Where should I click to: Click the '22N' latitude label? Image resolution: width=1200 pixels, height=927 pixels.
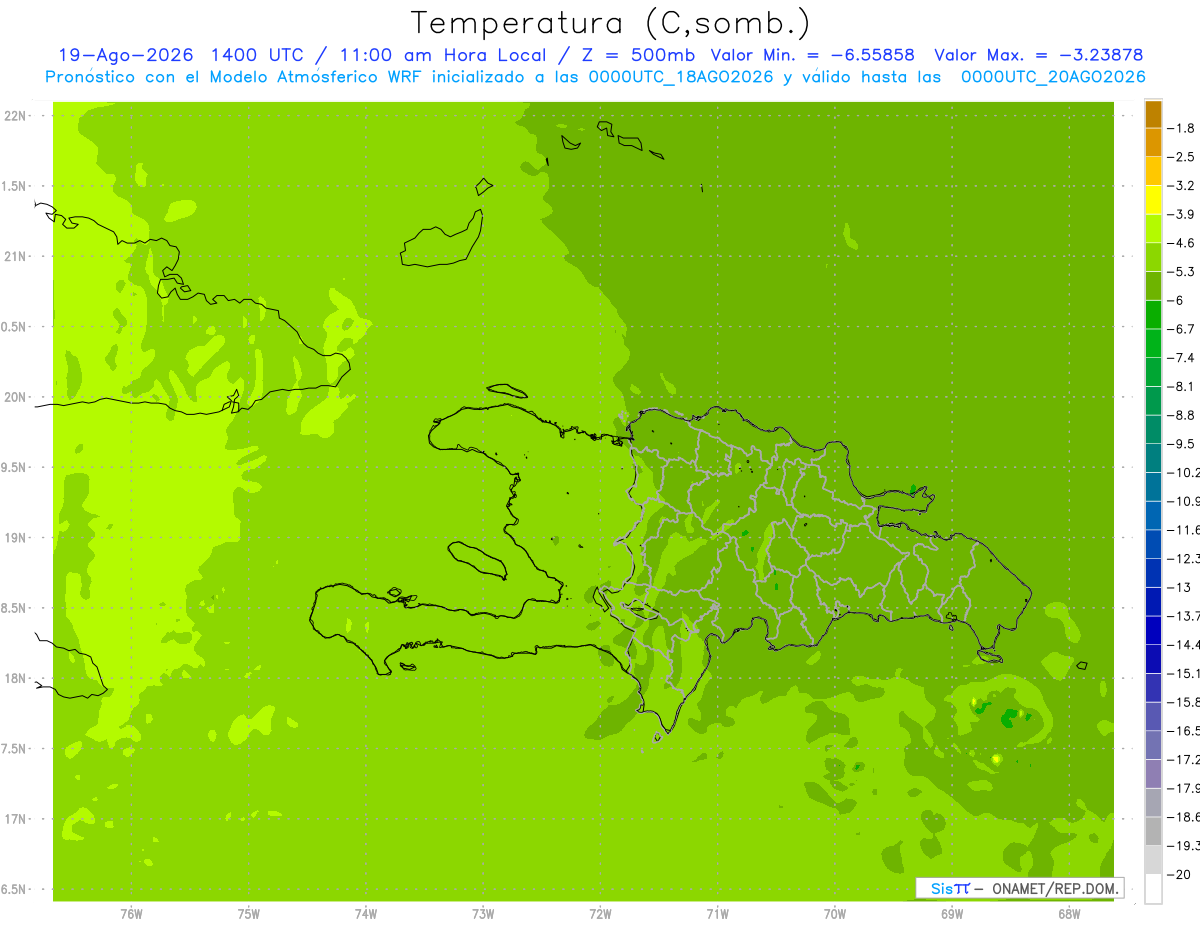point(15,116)
